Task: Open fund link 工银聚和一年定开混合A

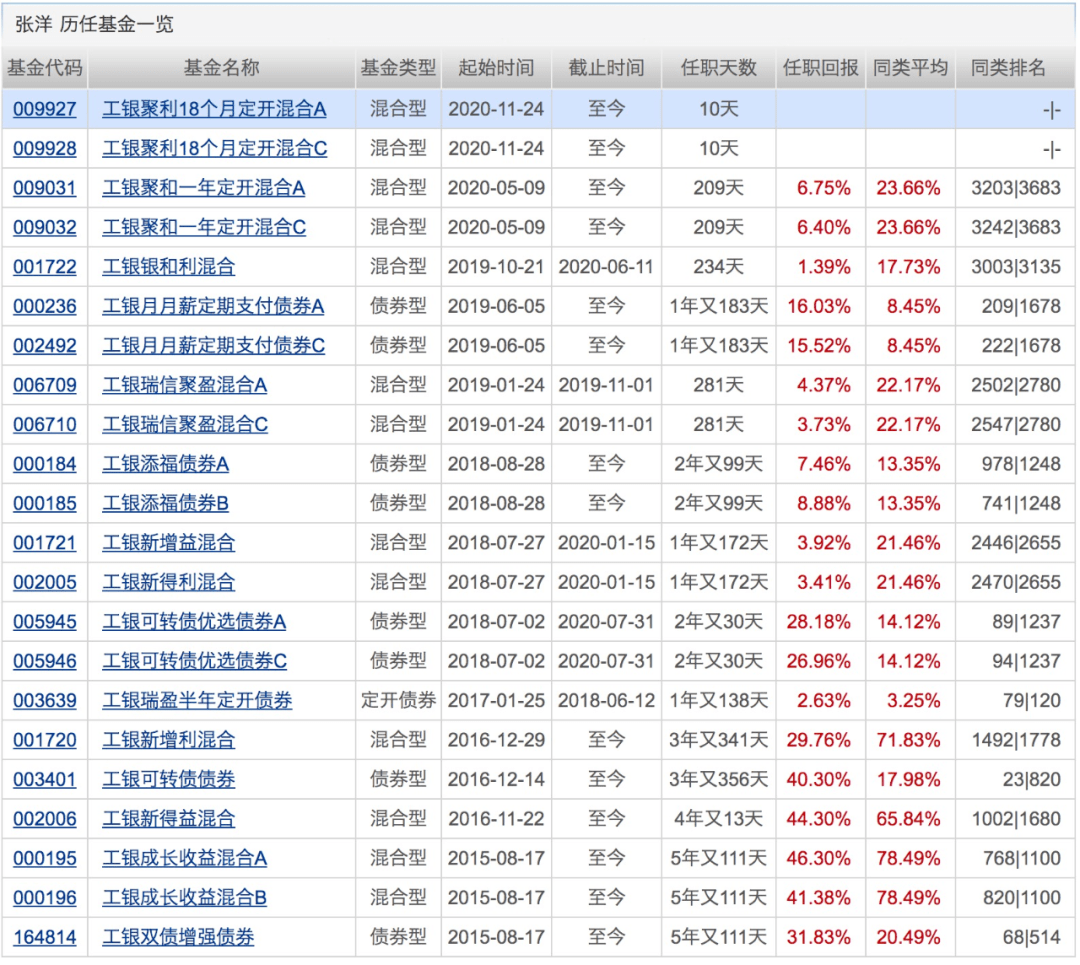Action: click(204, 187)
